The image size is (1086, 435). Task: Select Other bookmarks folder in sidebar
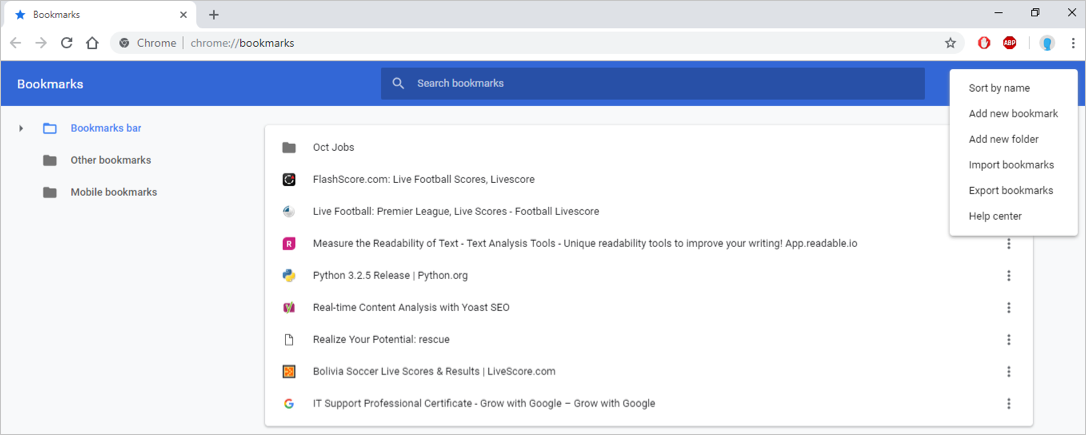click(x=110, y=160)
